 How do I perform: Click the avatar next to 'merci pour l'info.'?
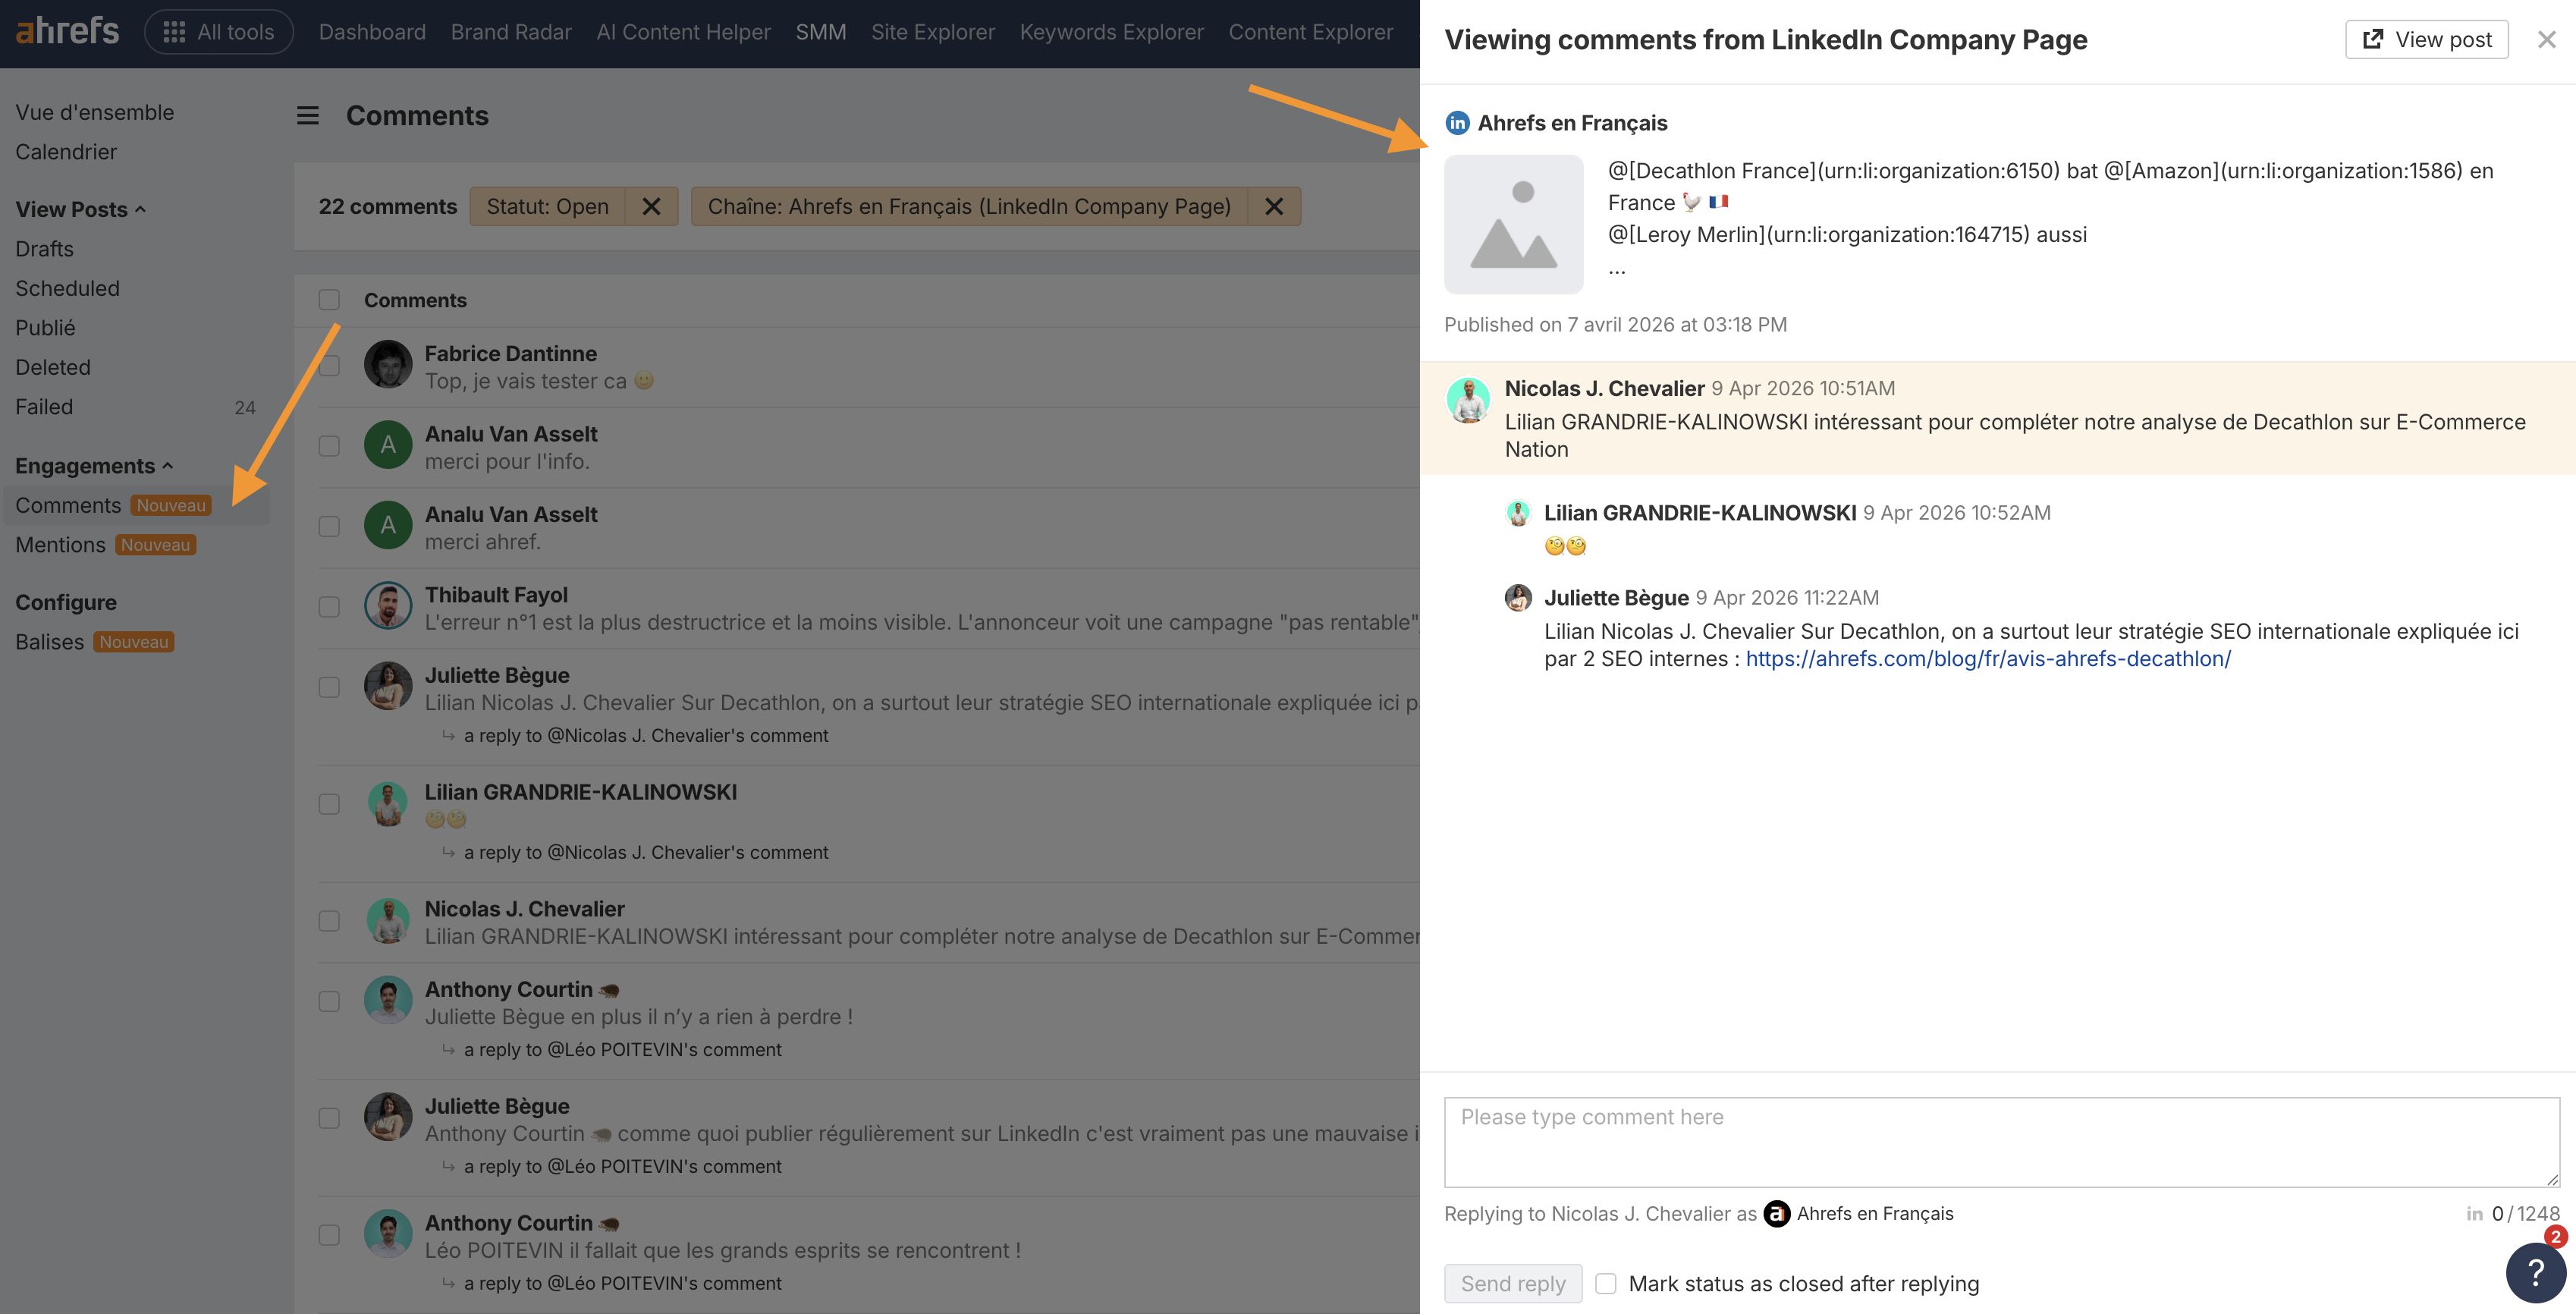388,445
